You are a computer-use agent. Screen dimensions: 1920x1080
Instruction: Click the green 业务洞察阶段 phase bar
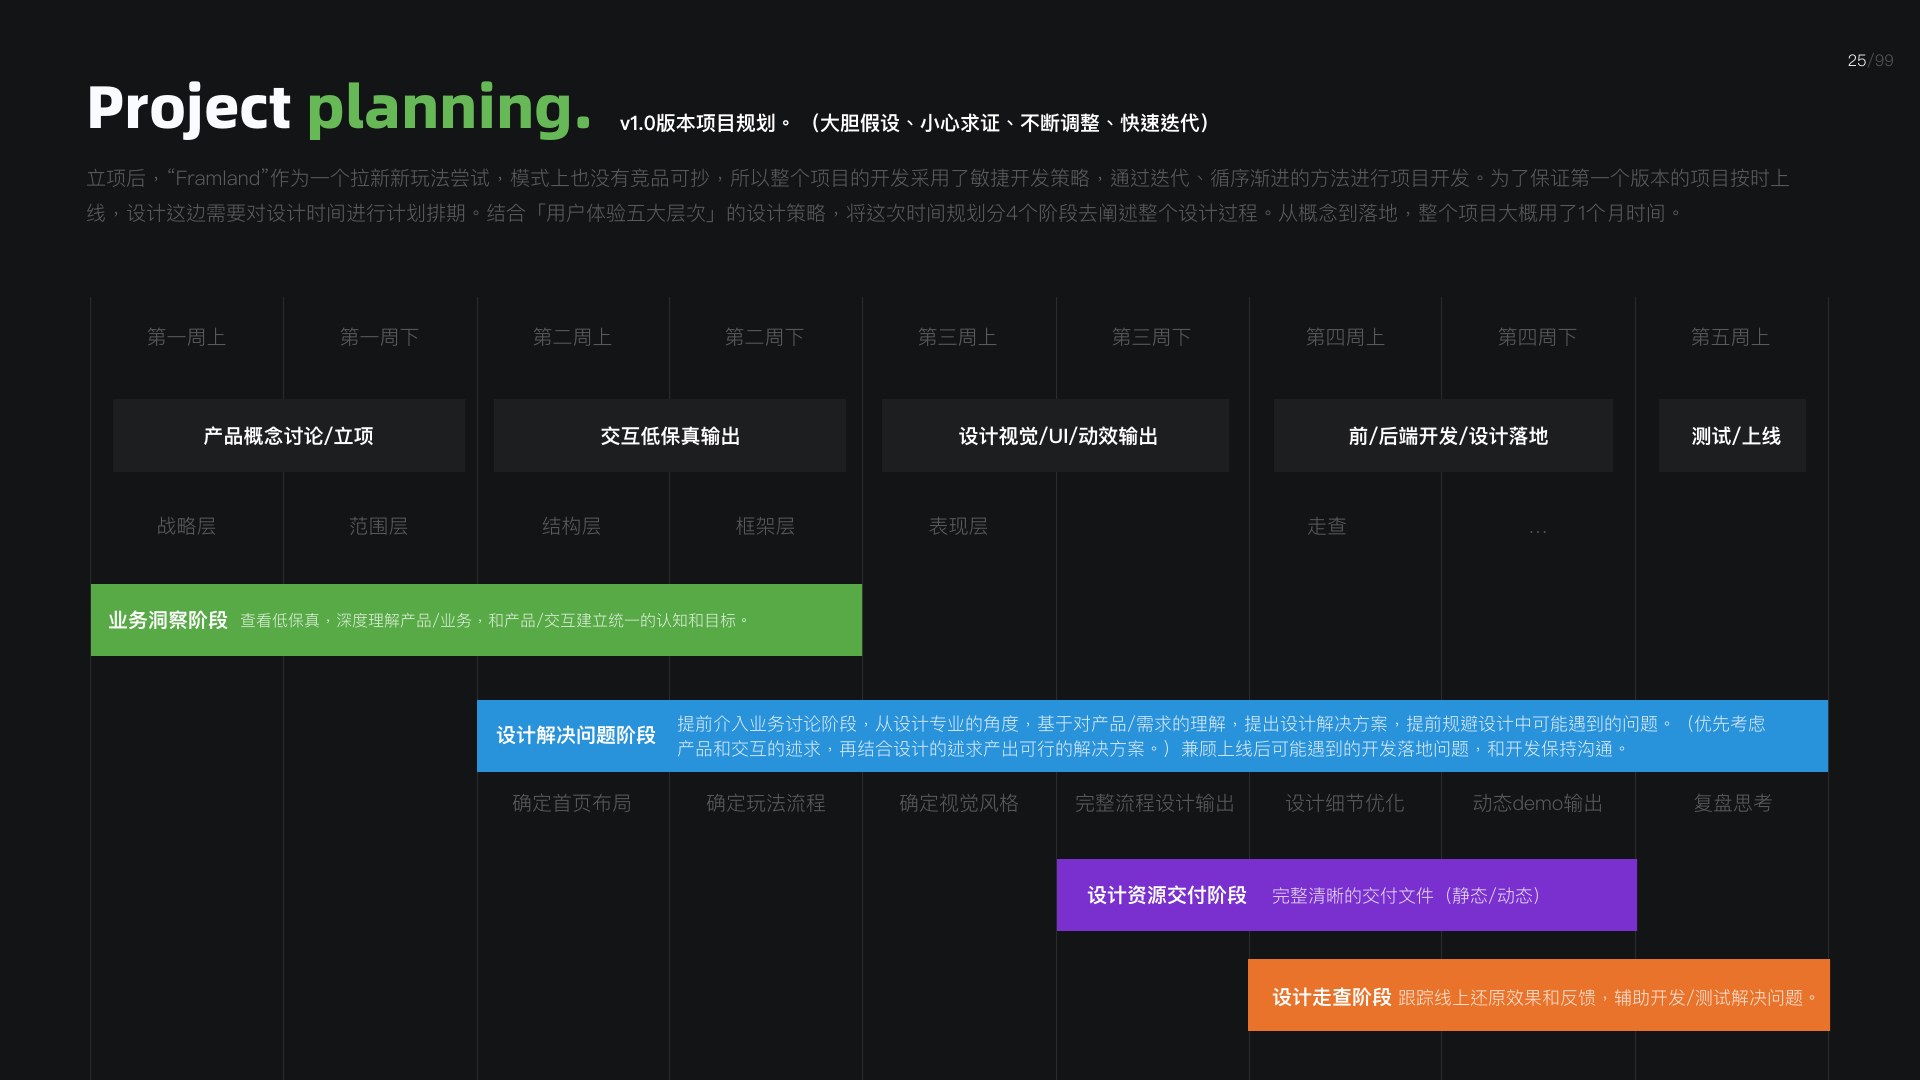[476, 620]
